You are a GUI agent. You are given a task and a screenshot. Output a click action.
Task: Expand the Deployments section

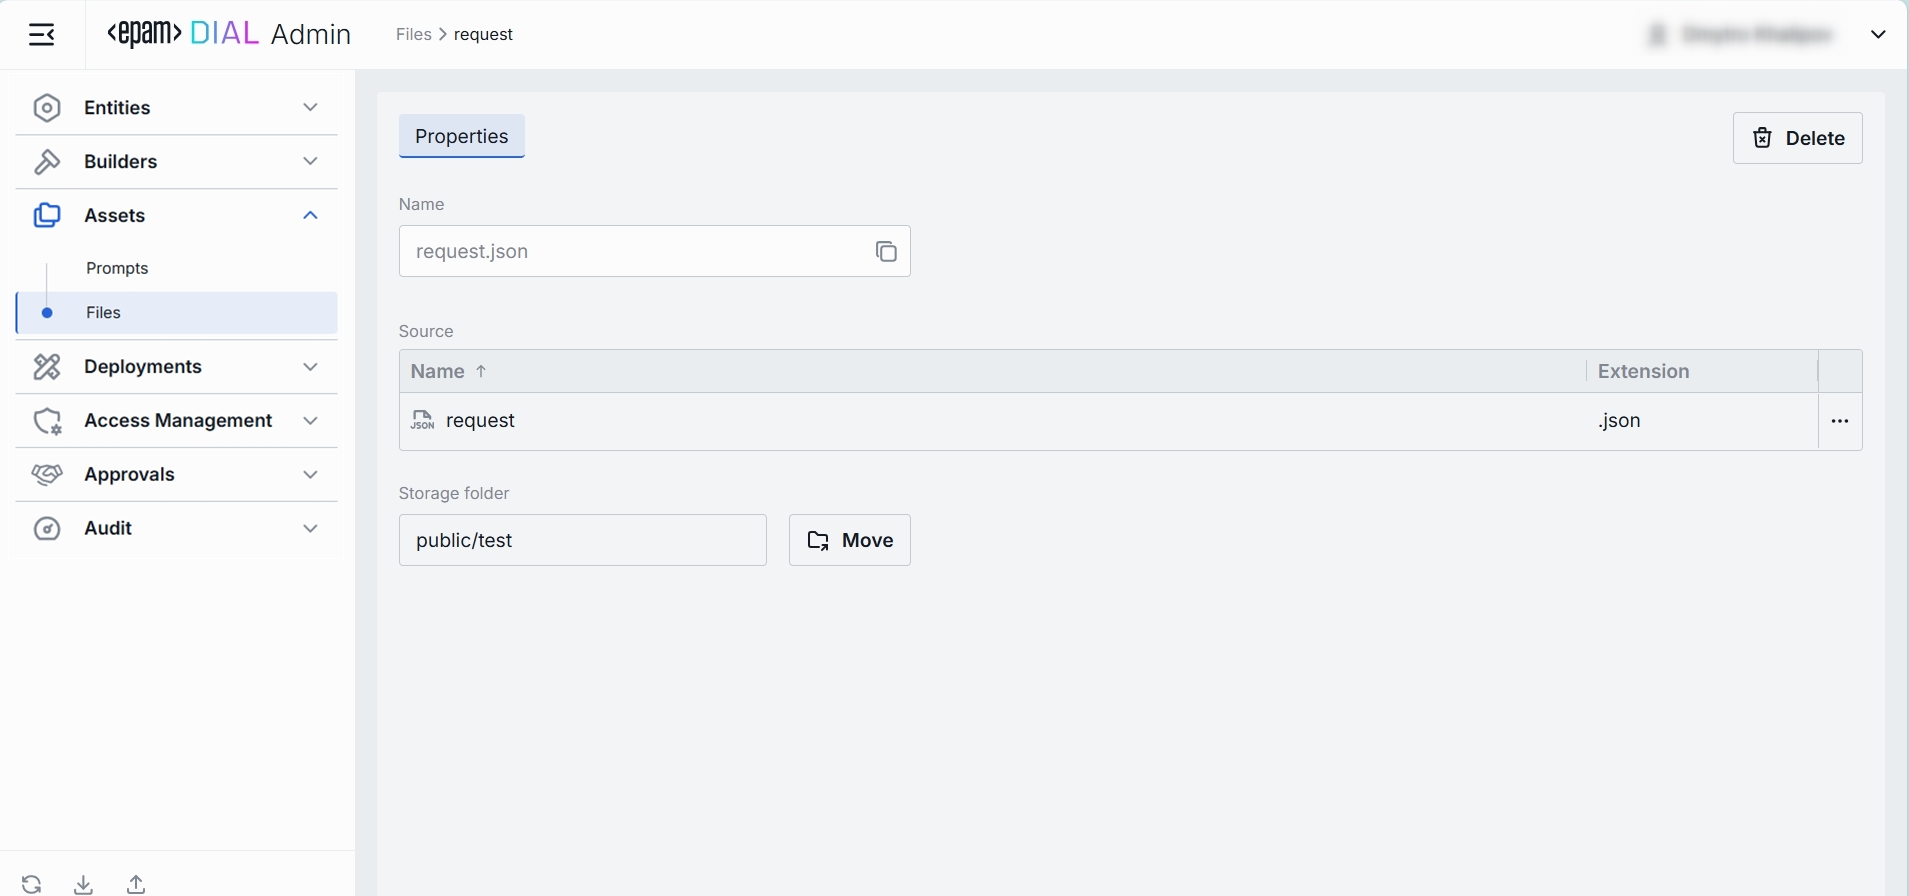pos(310,367)
